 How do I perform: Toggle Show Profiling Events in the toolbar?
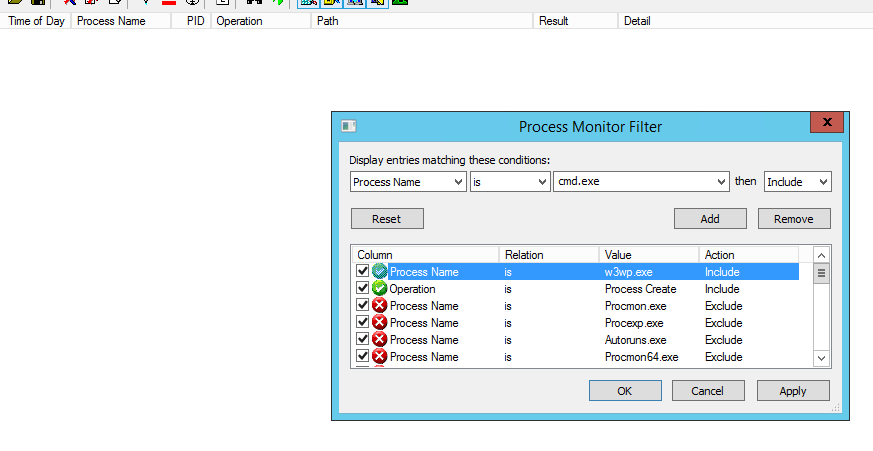(399, 3)
